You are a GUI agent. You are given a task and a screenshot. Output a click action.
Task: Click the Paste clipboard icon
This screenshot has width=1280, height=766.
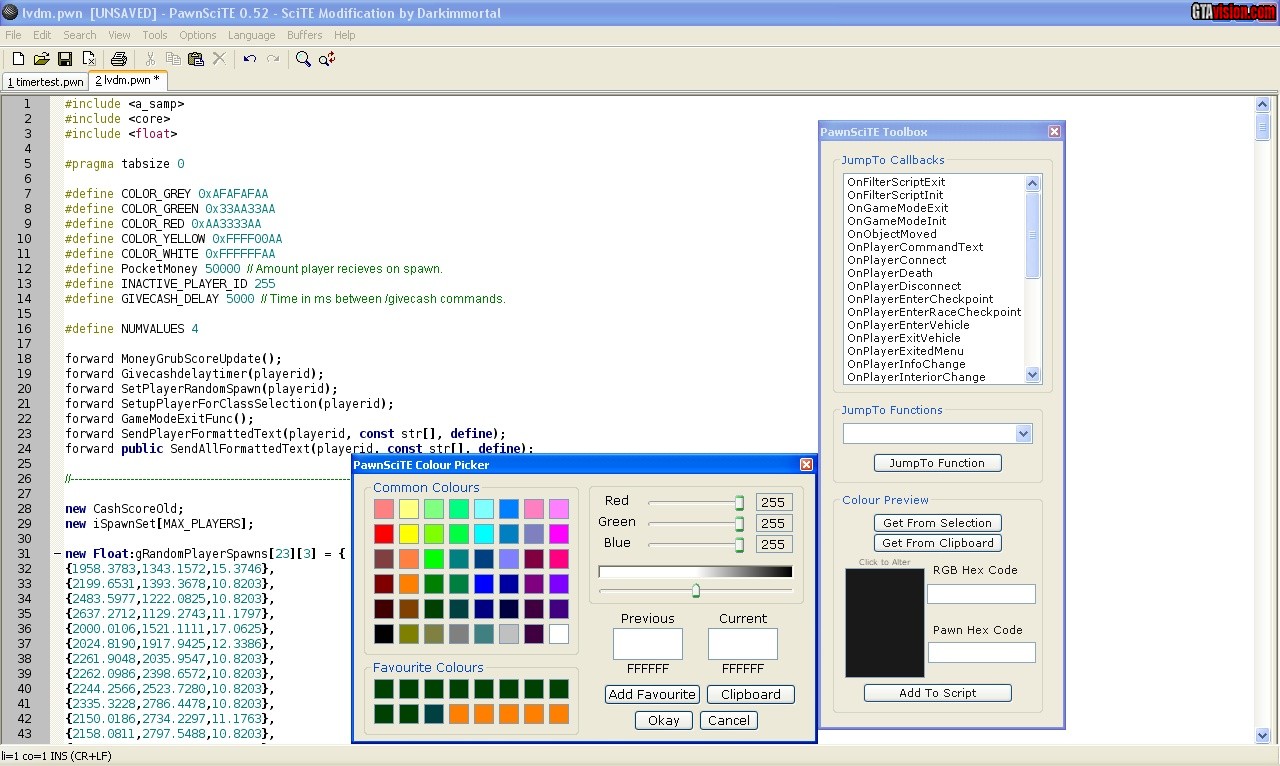pos(196,59)
